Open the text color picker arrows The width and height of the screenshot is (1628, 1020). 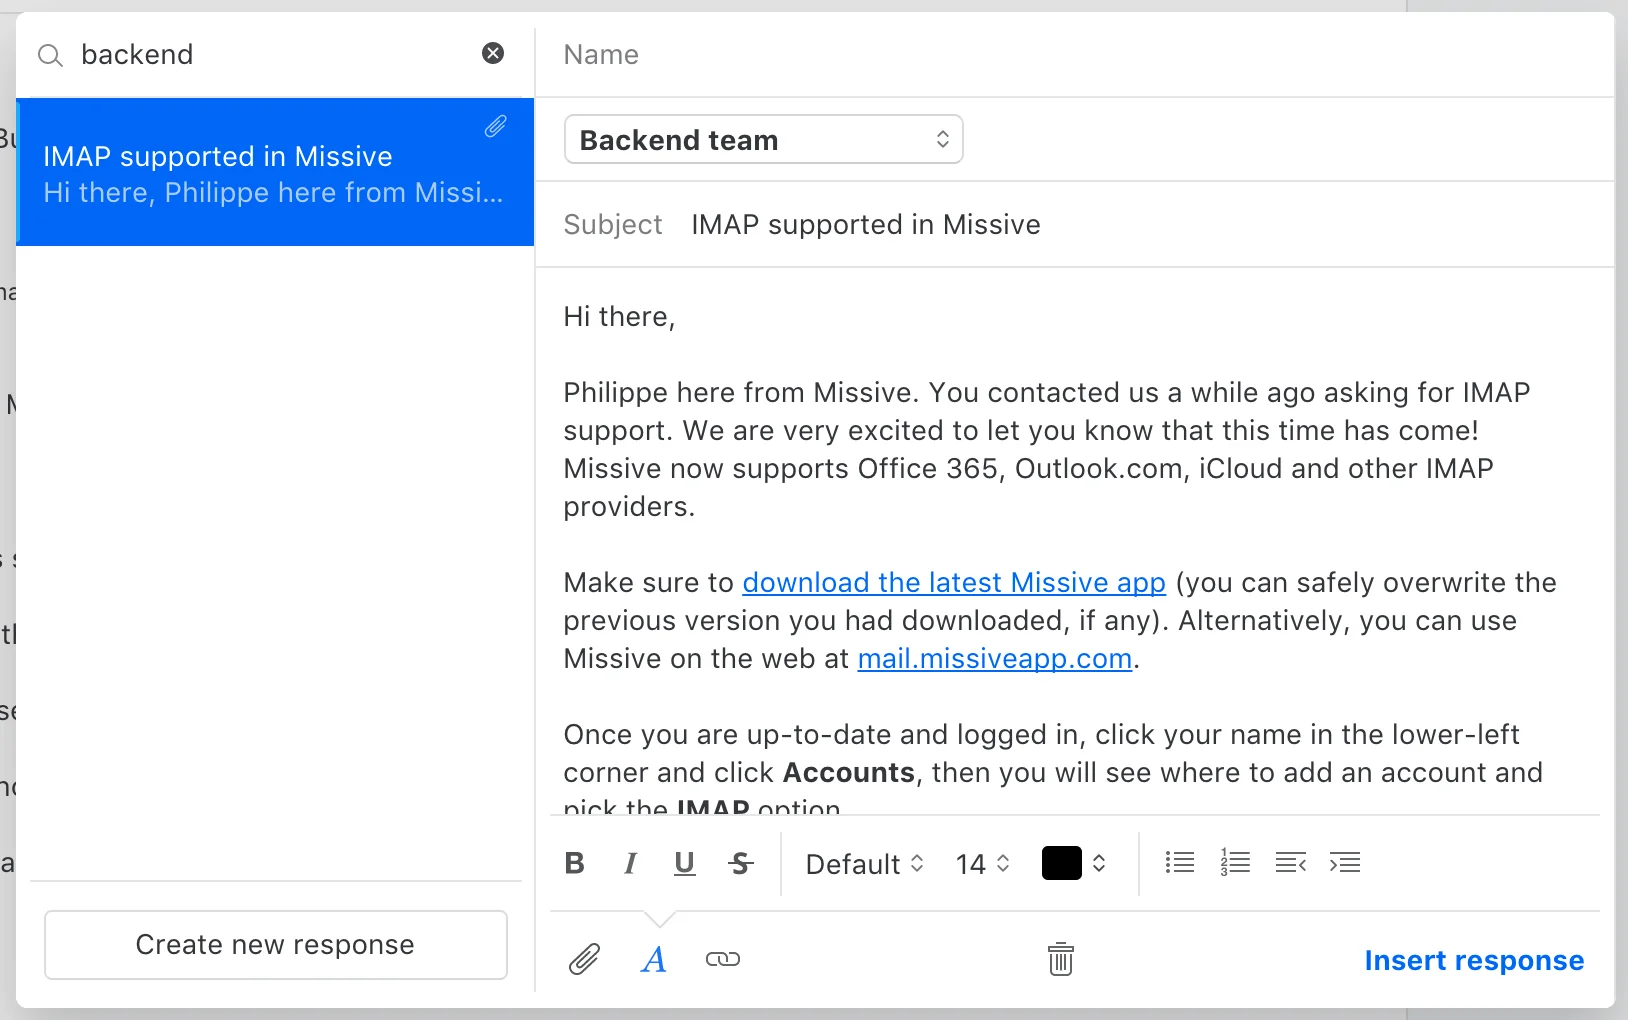pyautogui.click(x=1099, y=863)
